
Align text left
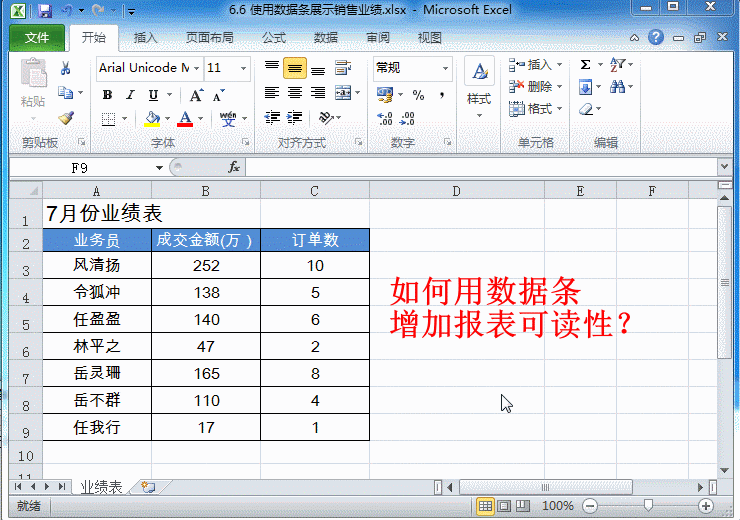coord(272,92)
